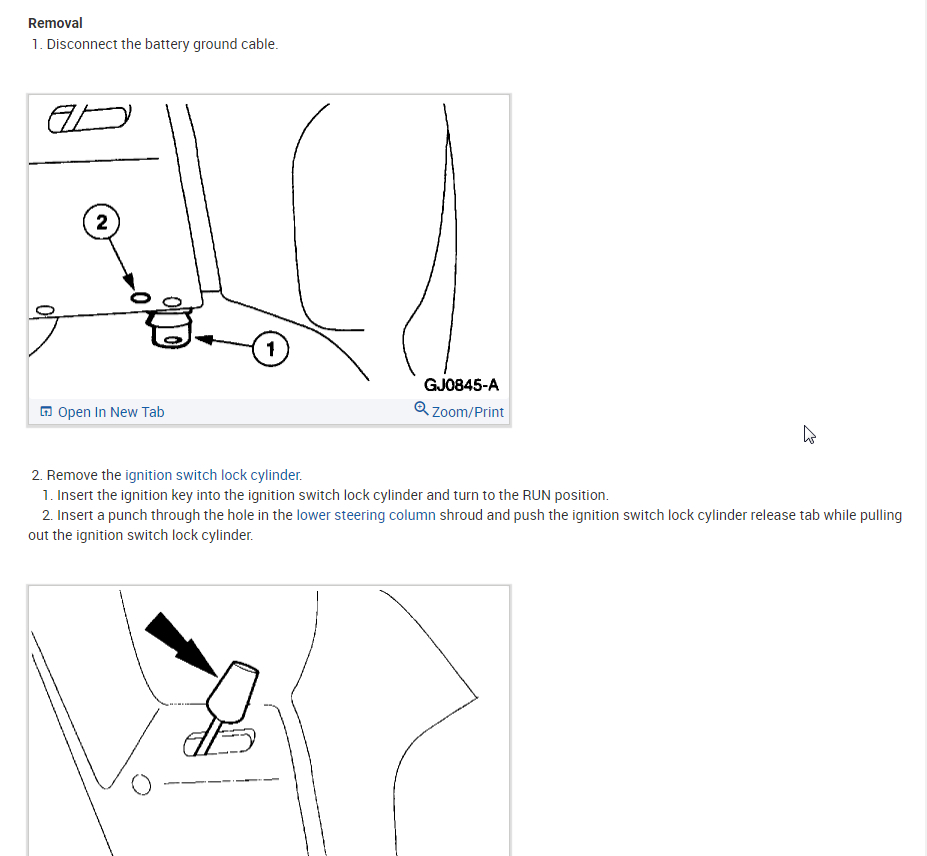This screenshot has width=927, height=856.
Task: Click the small hole that callout 2 points to
Action: pyautogui.click(x=141, y=298)
